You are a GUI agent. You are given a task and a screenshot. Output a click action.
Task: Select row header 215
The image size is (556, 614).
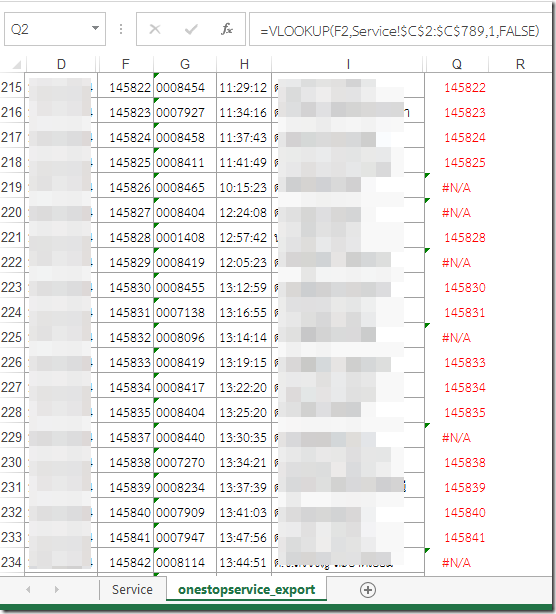(x=12, y=87)
